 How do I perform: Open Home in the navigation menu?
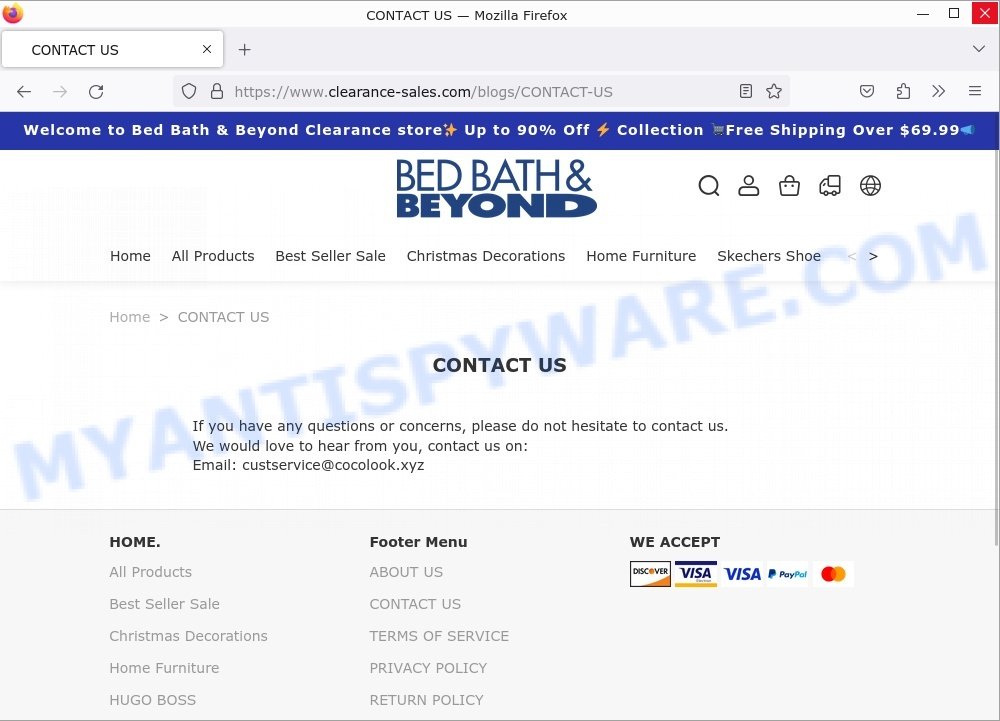pos(130,256)
